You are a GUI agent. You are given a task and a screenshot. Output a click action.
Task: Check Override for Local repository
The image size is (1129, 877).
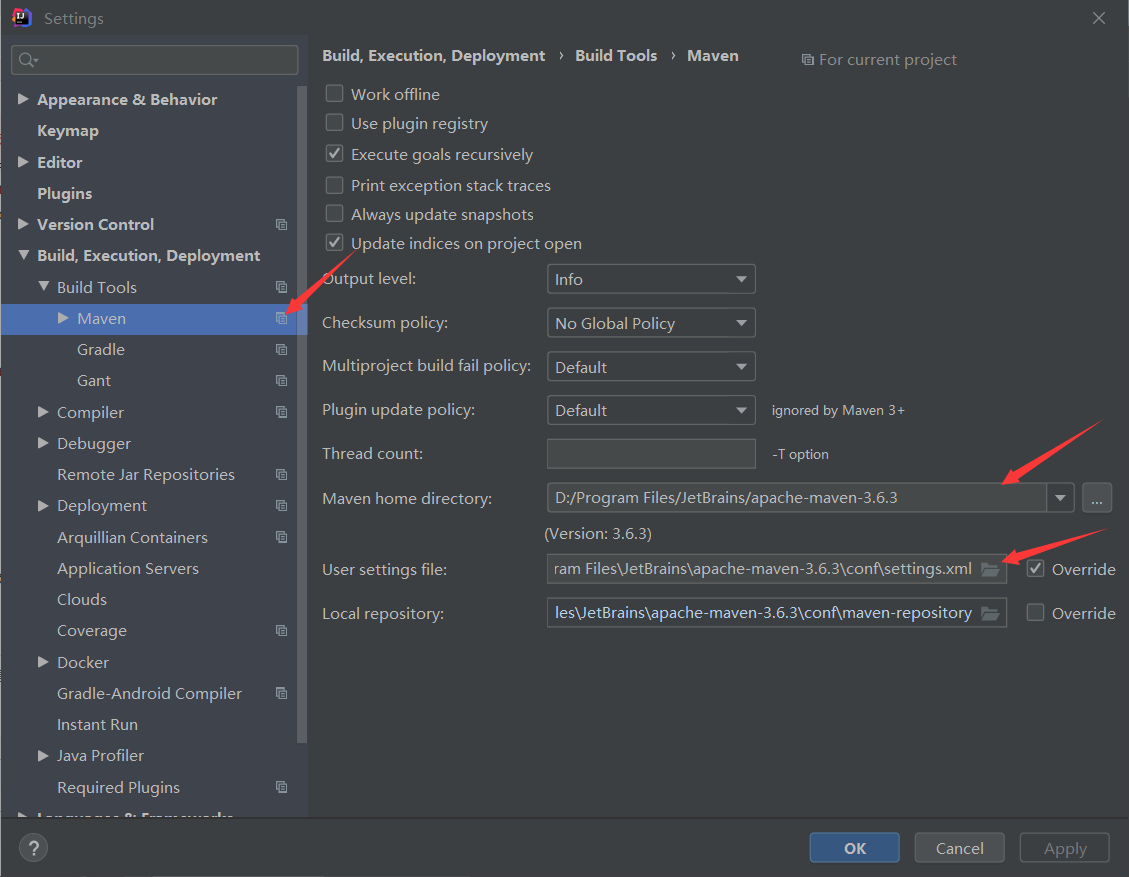[1035, 613]
